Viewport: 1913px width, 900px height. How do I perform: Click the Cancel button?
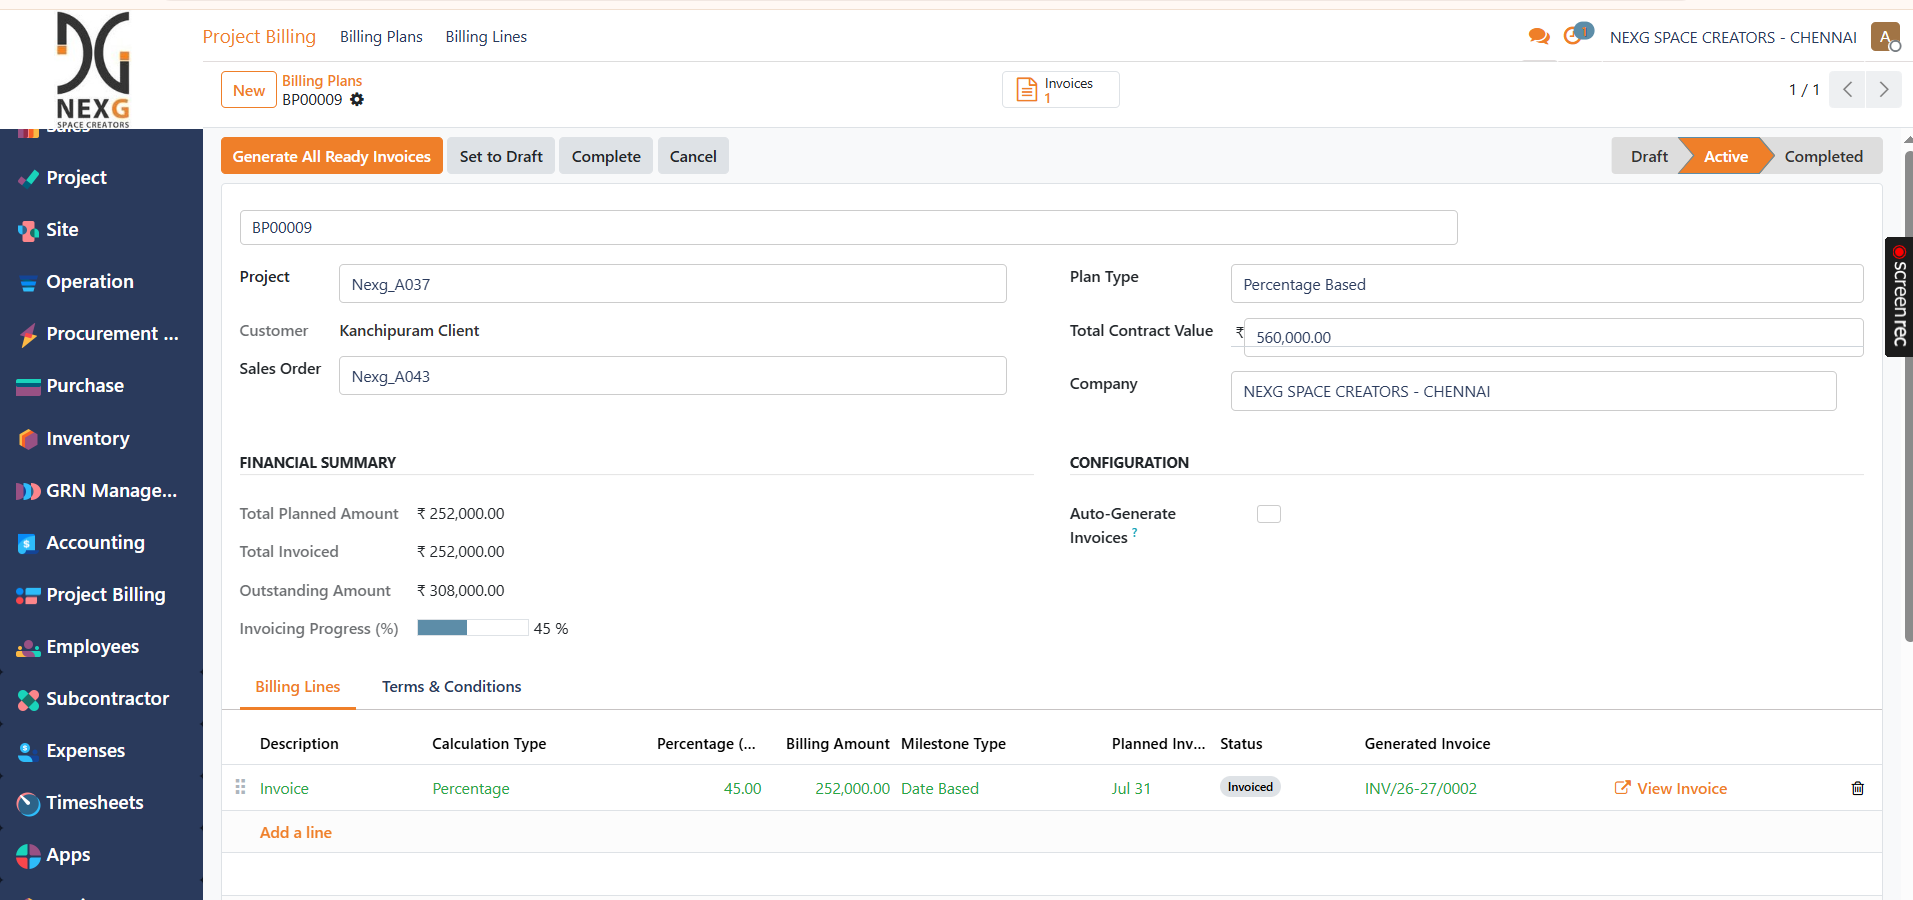[693, 156]
